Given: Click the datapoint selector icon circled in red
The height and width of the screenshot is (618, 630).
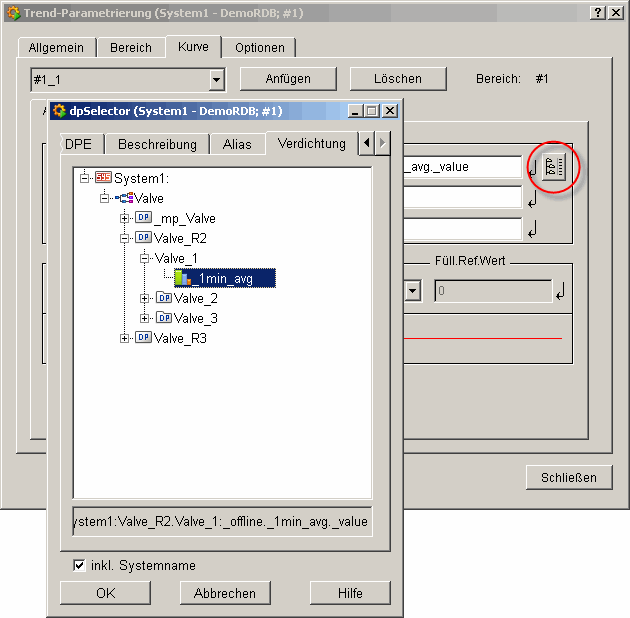Looking at the screenshot, I should [x=555, y=167].
